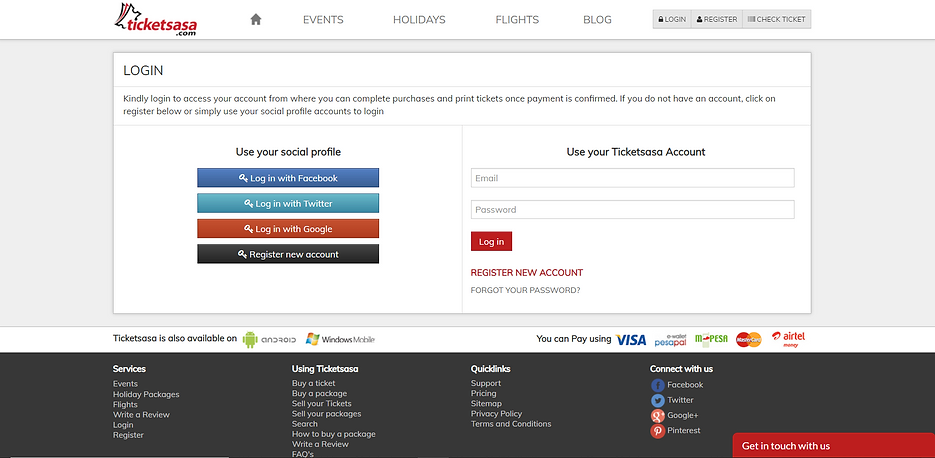
Task: Go to the Flights menu item
Action: click(x=517, y=19)
